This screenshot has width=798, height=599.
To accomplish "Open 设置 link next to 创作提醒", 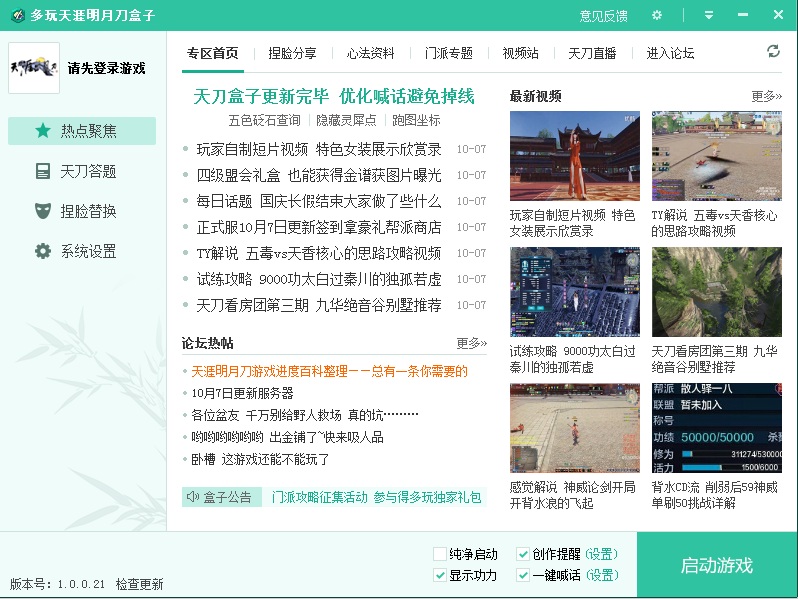I will pos(601,554).
